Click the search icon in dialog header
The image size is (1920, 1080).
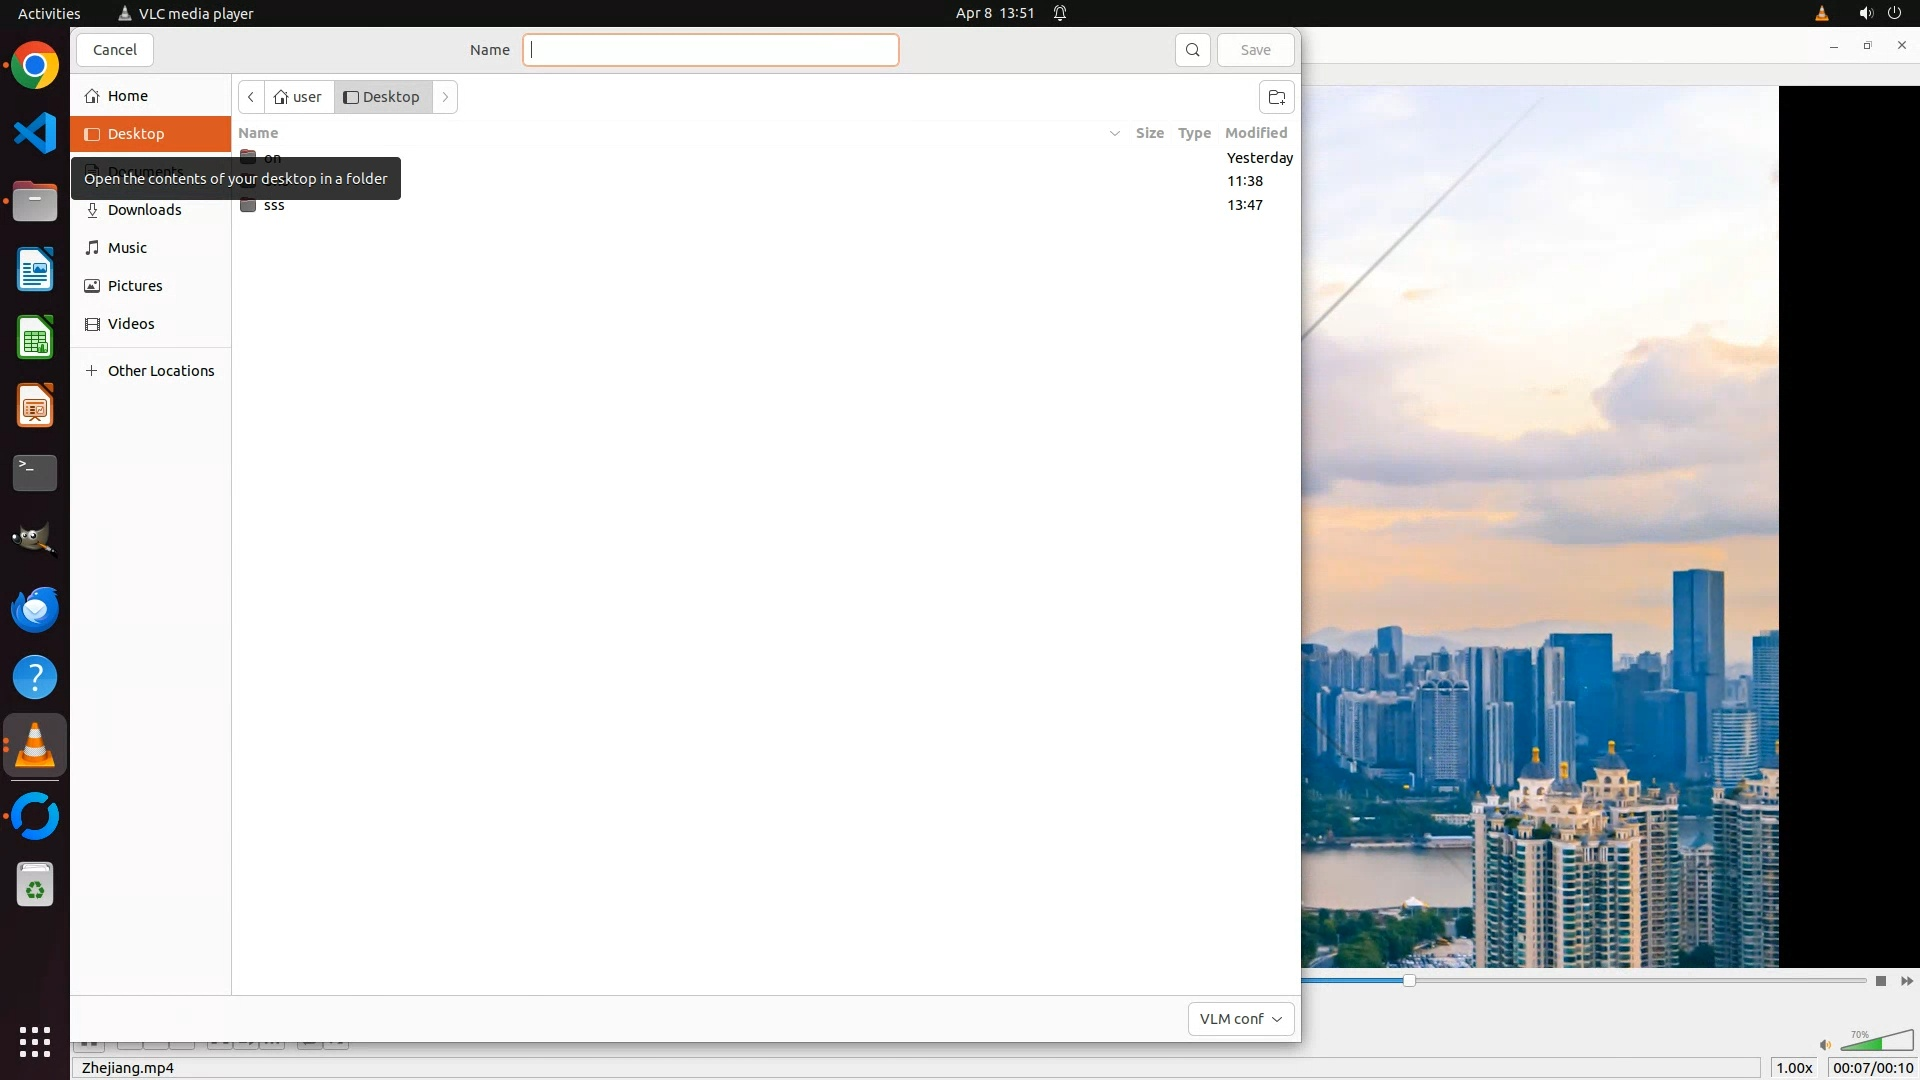pyautogui.click(x=1192, y=50)
